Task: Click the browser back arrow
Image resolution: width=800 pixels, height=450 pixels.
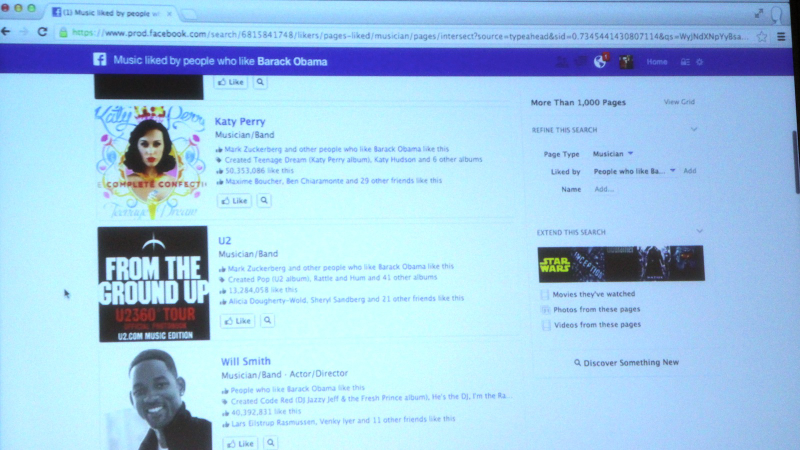Action: pyautogui.click(x=6, y=32)
